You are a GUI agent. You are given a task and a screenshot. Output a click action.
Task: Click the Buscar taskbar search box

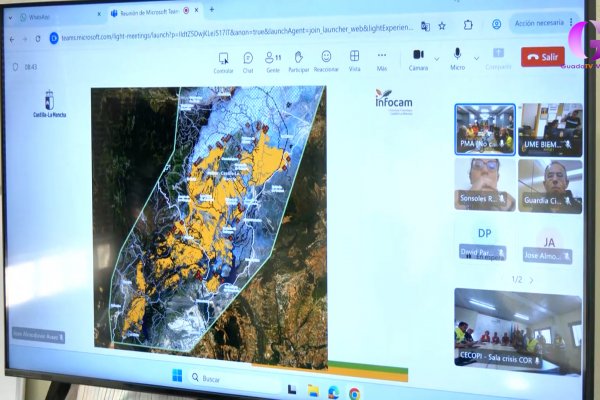235,379
